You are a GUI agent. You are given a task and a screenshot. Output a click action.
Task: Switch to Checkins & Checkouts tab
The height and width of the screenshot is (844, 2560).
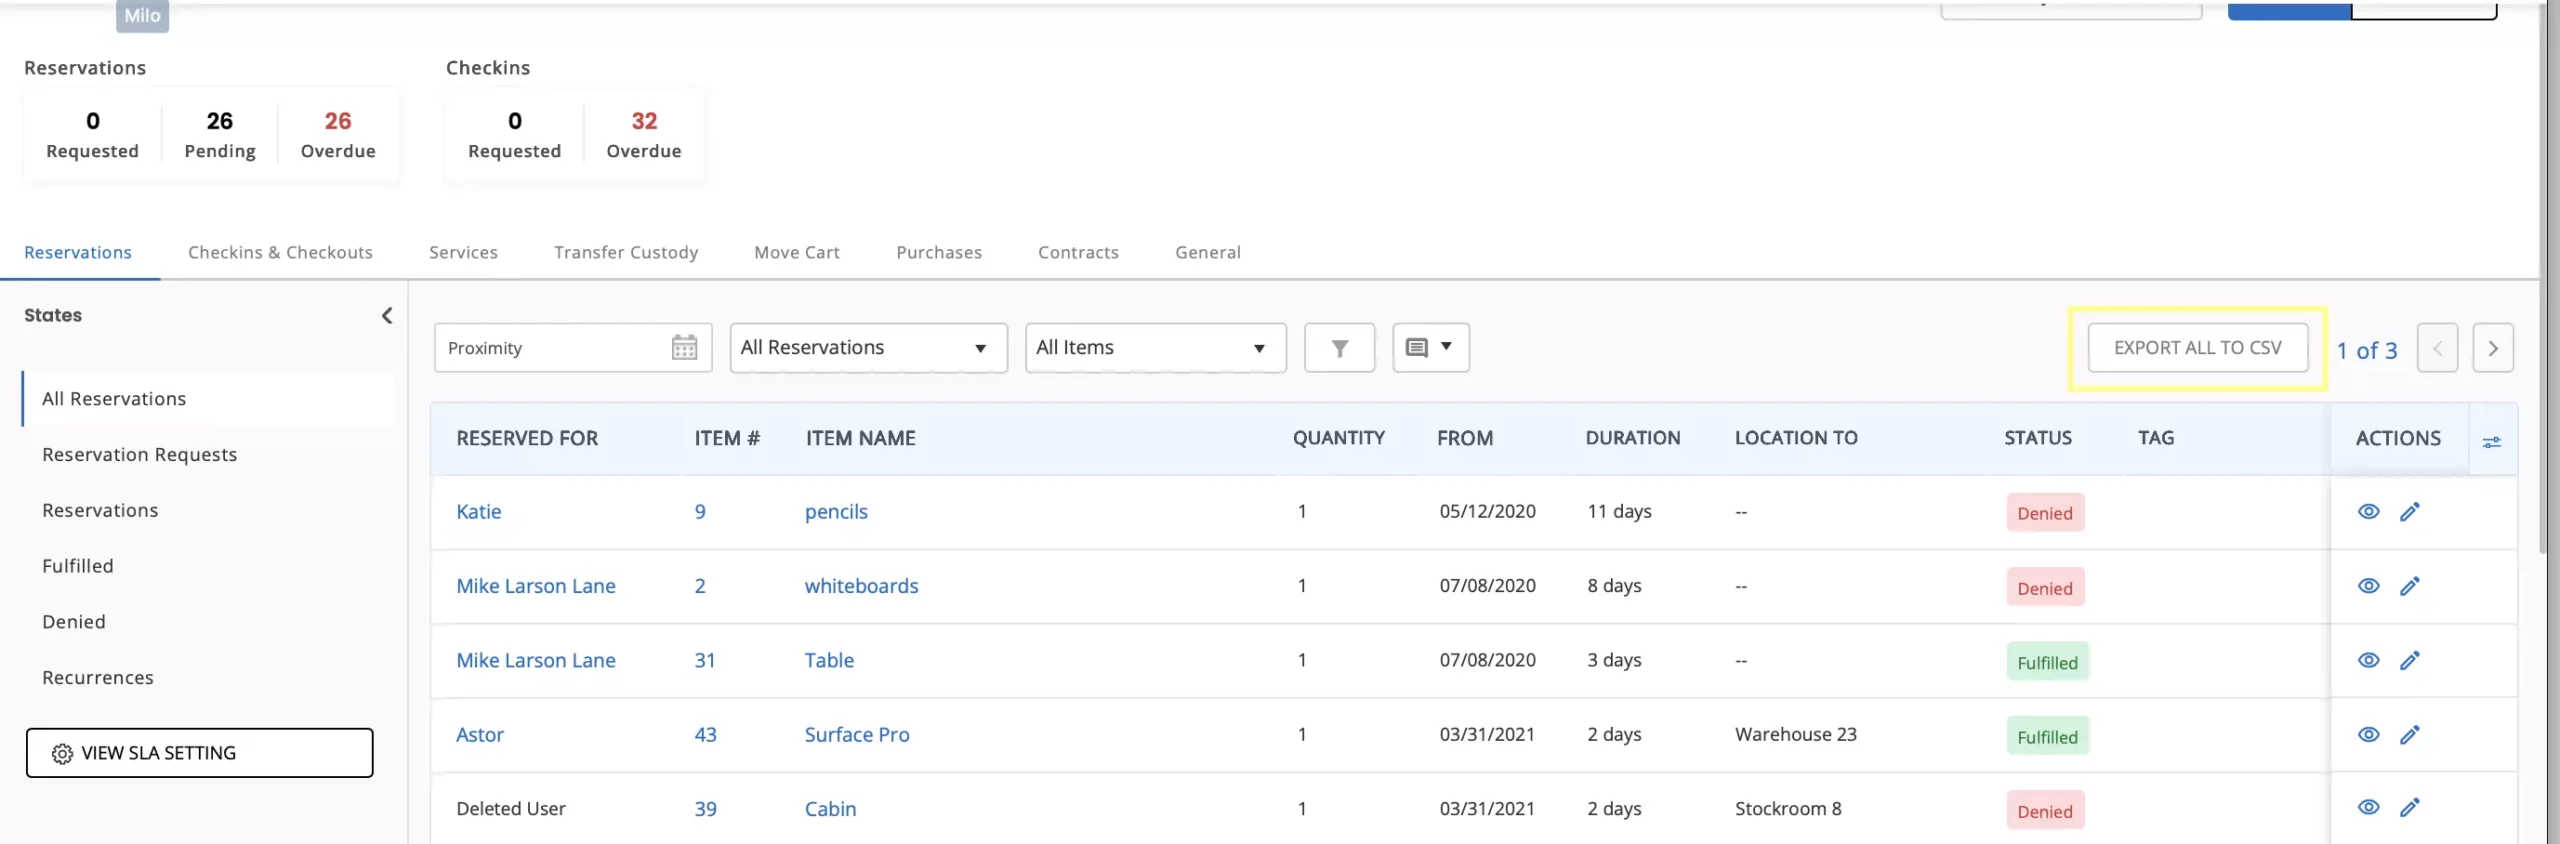tap(280, 253)
